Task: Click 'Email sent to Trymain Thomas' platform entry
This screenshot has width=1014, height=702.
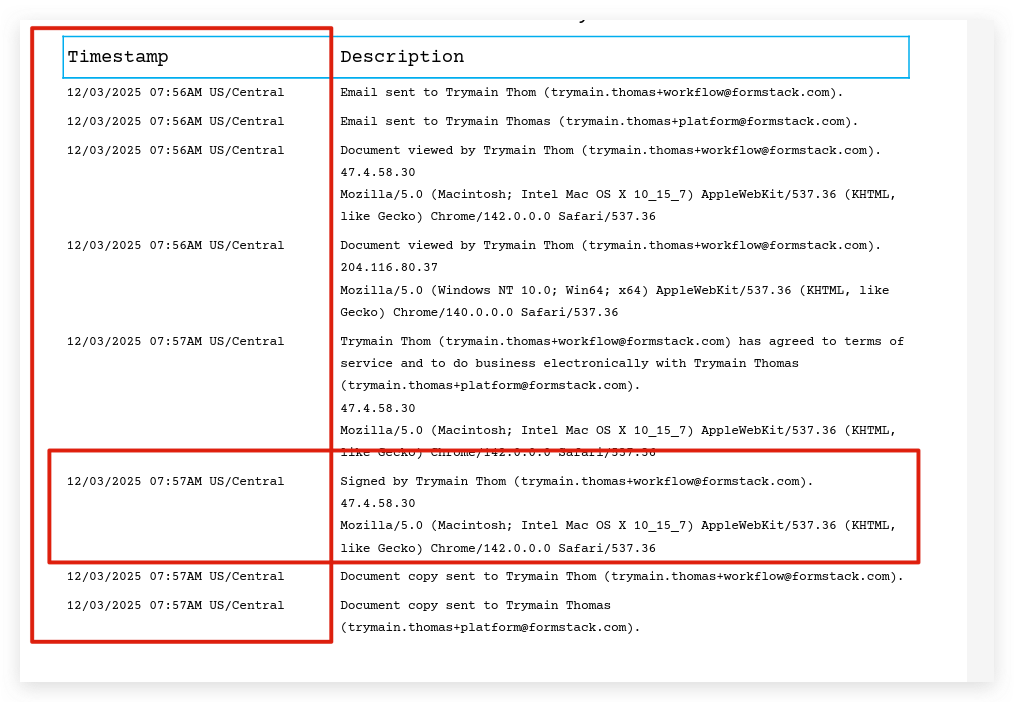Action: 599,122
